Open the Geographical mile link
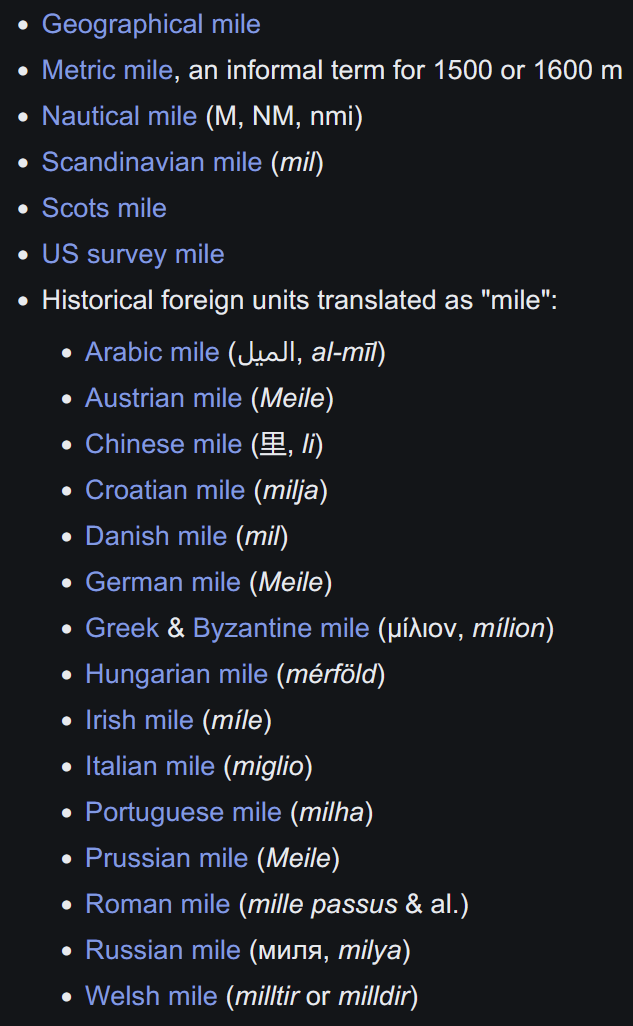The image size is (633, 1026). [x=151, y=25]
